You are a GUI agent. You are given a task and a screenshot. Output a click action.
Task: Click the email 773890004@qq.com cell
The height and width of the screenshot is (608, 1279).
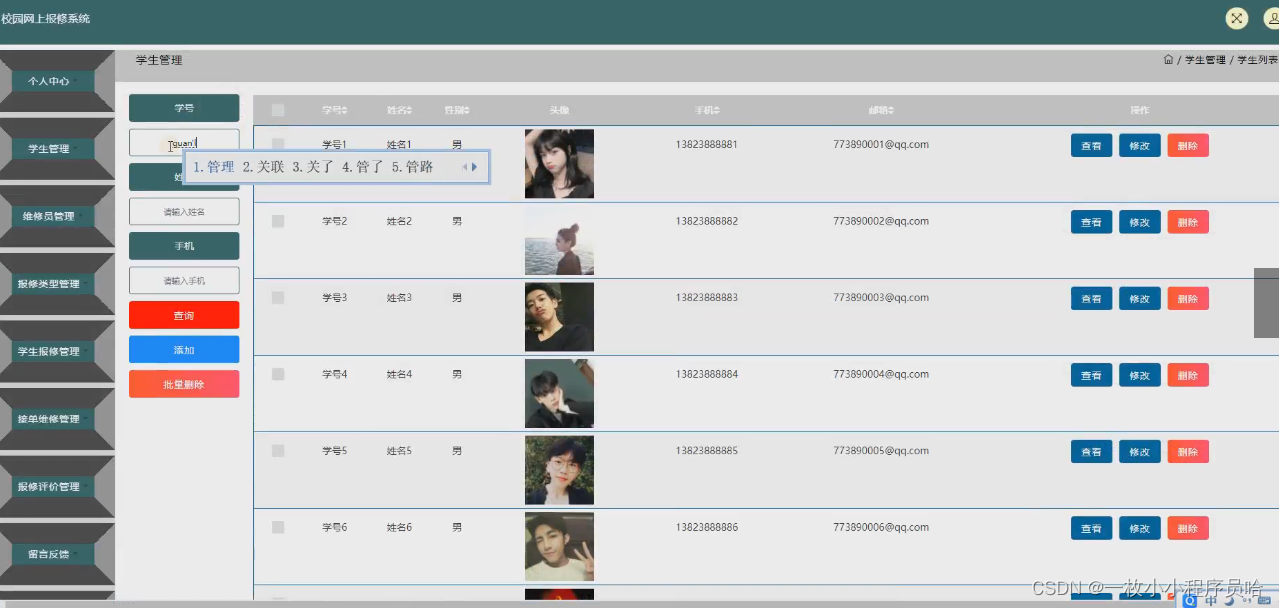coord(881,374)
